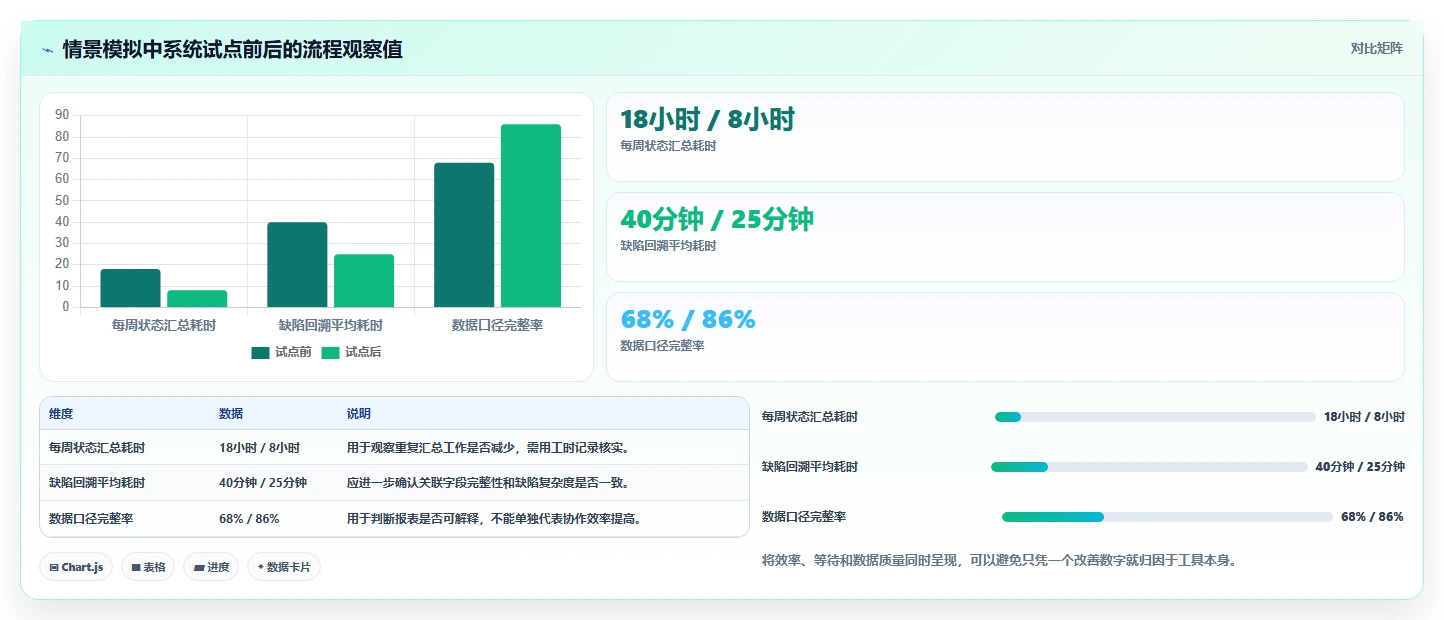Click the 缺陷回溯平均耗时 progress bar
1444x620 pixels.
pos(1149,467)
